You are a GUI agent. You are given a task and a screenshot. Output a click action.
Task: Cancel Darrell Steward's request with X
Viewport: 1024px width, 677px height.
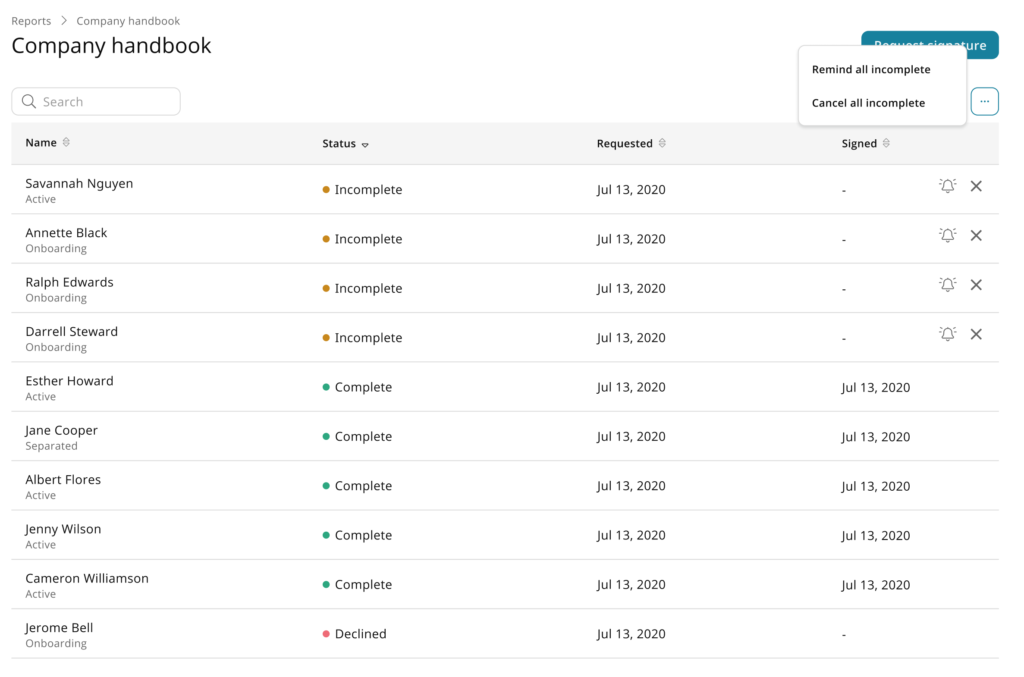pos(976,334)
